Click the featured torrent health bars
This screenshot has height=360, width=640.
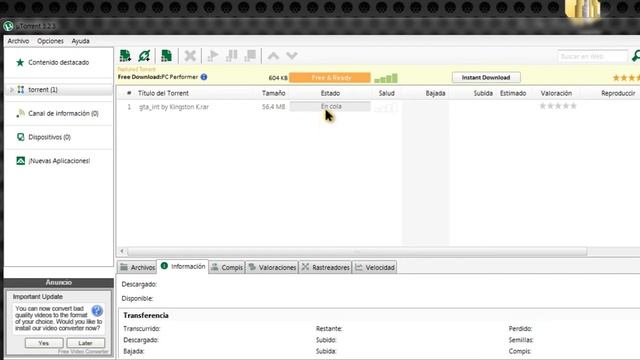coord(386,78)
